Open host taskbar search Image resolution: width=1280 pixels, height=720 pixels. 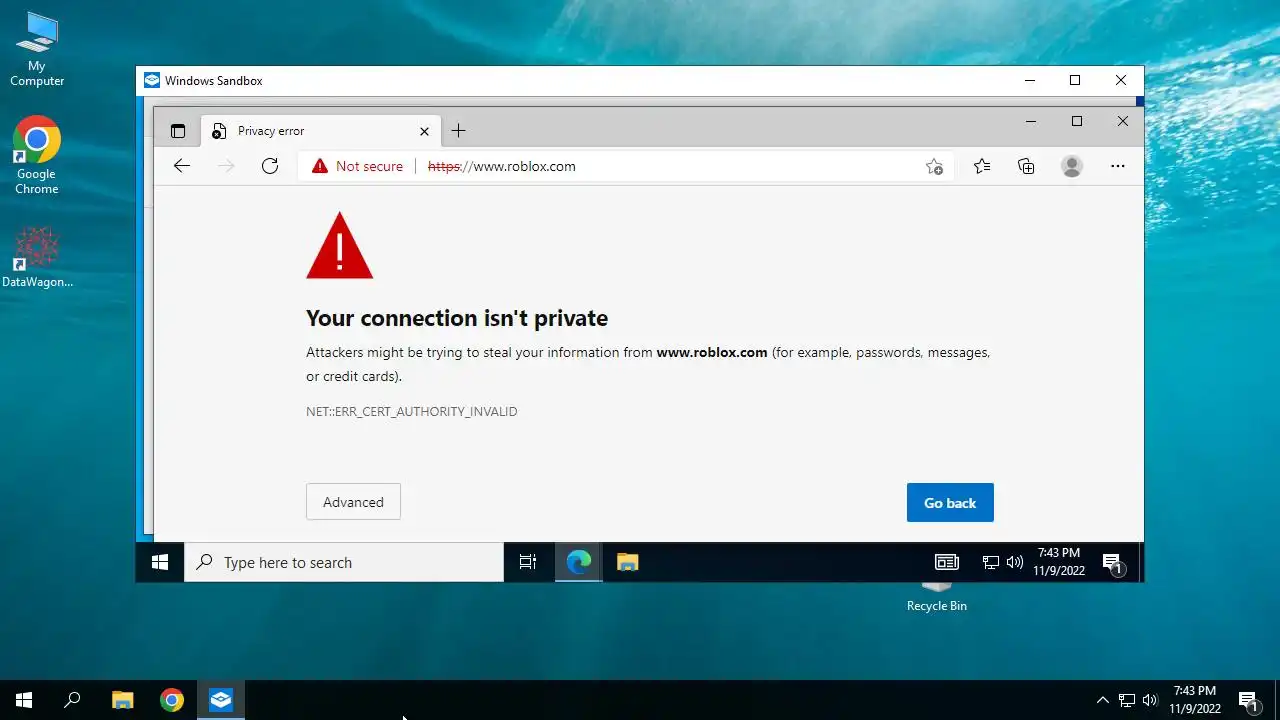72,700
